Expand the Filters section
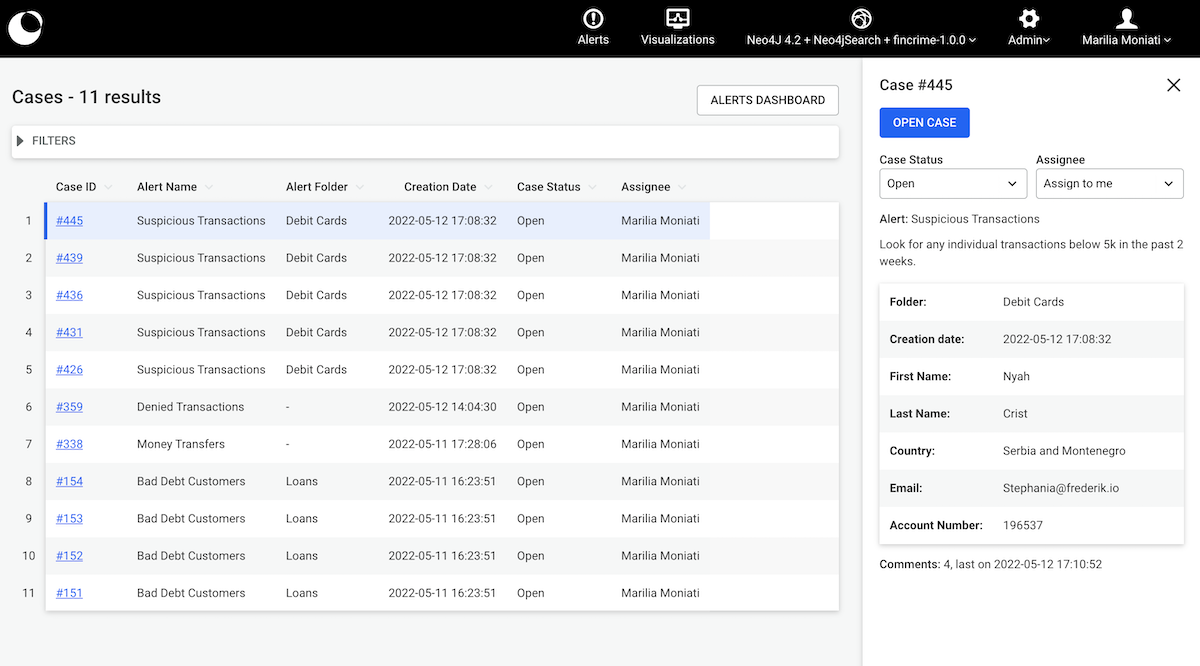1200x666 pixels. [x=20, y=141]
